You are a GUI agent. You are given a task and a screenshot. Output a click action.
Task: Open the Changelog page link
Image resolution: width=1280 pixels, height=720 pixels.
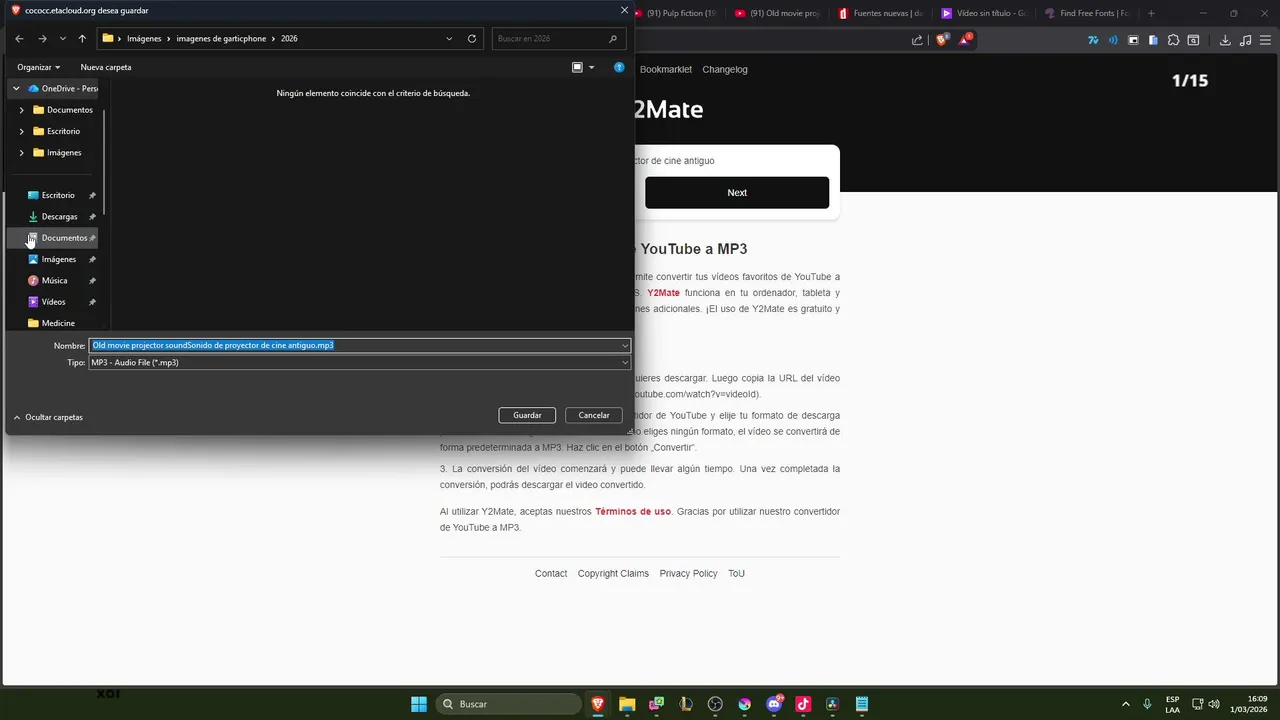click(725, 69)
